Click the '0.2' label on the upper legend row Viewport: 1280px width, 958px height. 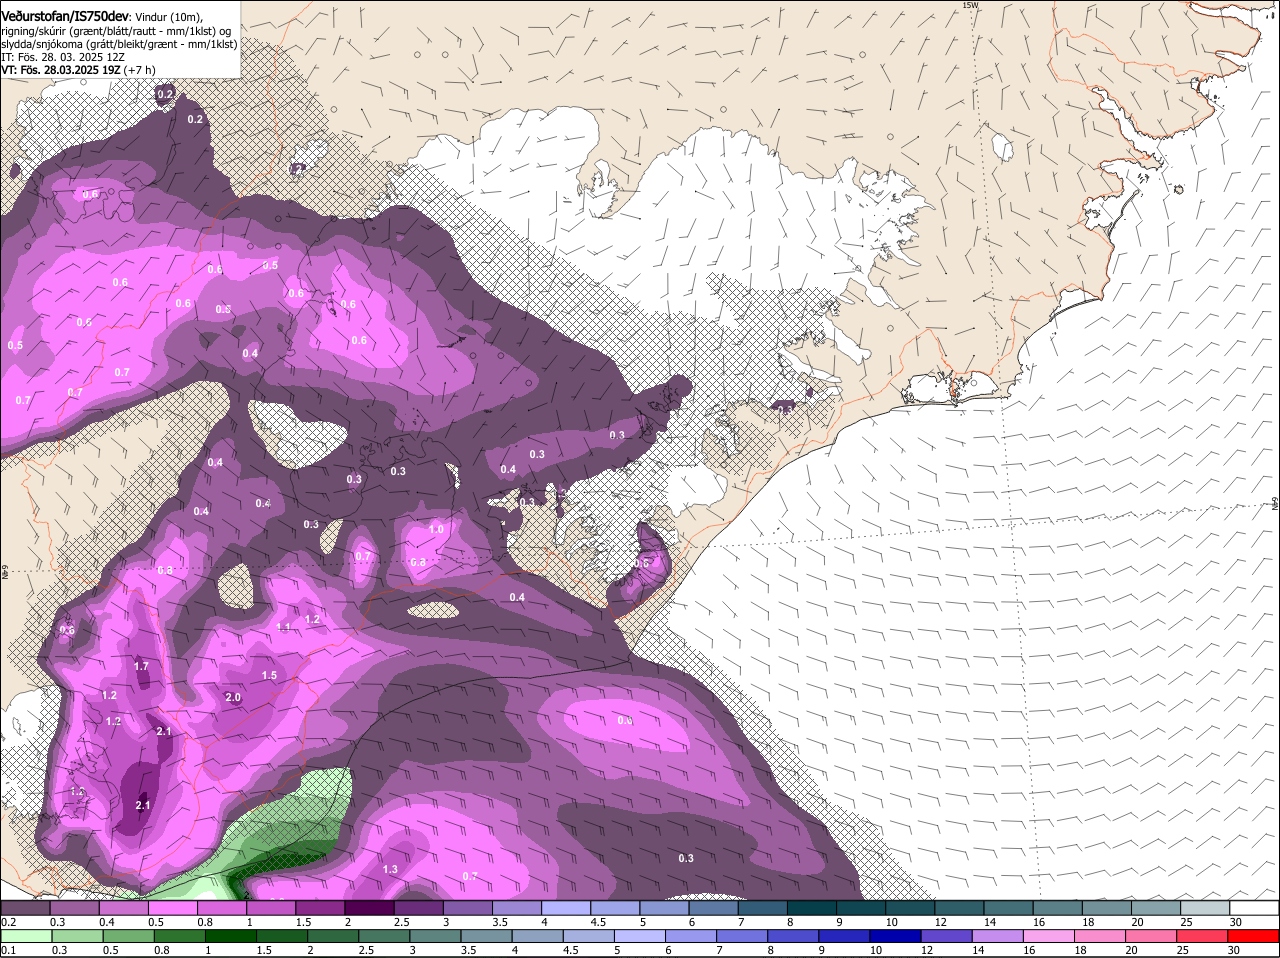8,922
